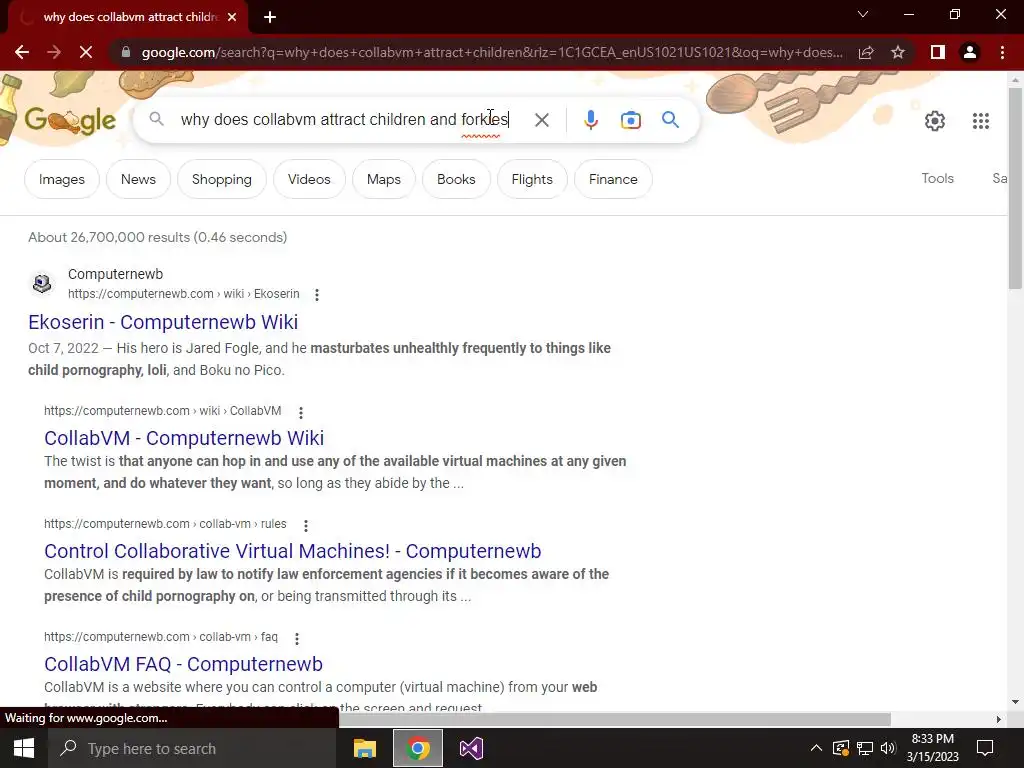Select the Books filter
Screen dimensions: 1024x768
(456, 179)
